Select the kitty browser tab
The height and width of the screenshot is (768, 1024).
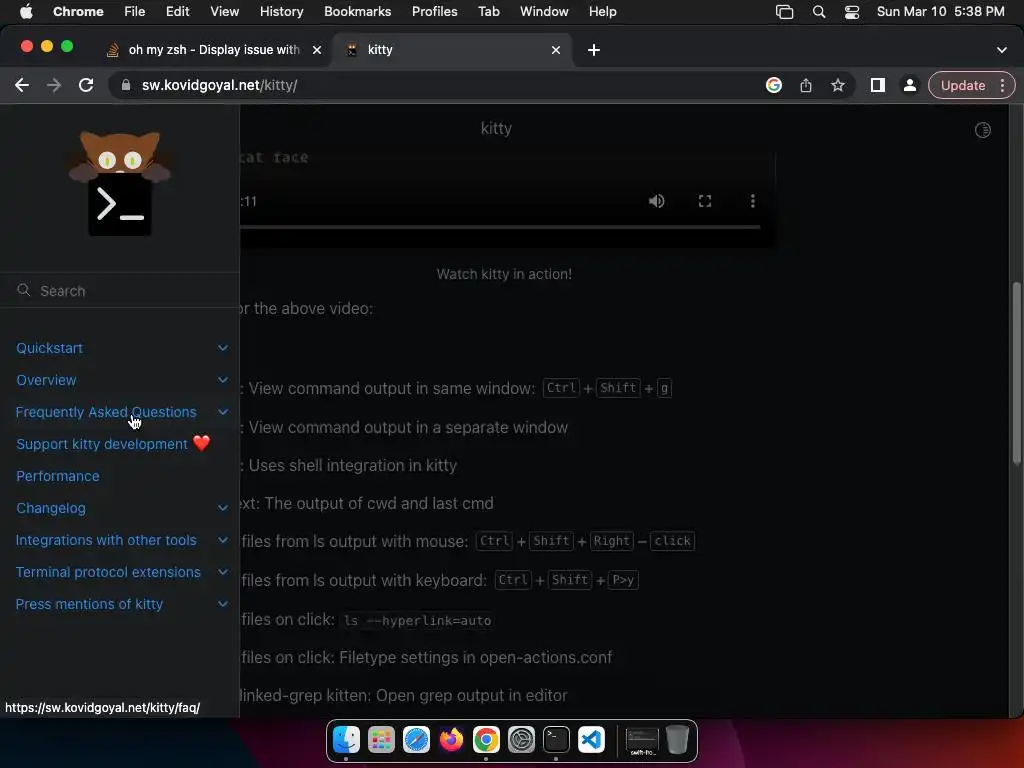click(452, 50)
